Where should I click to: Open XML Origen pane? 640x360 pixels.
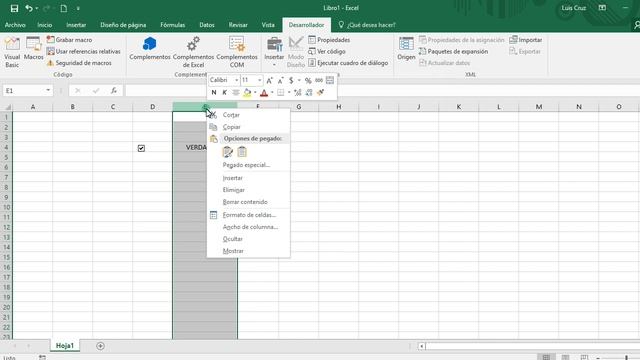(406, 49)
